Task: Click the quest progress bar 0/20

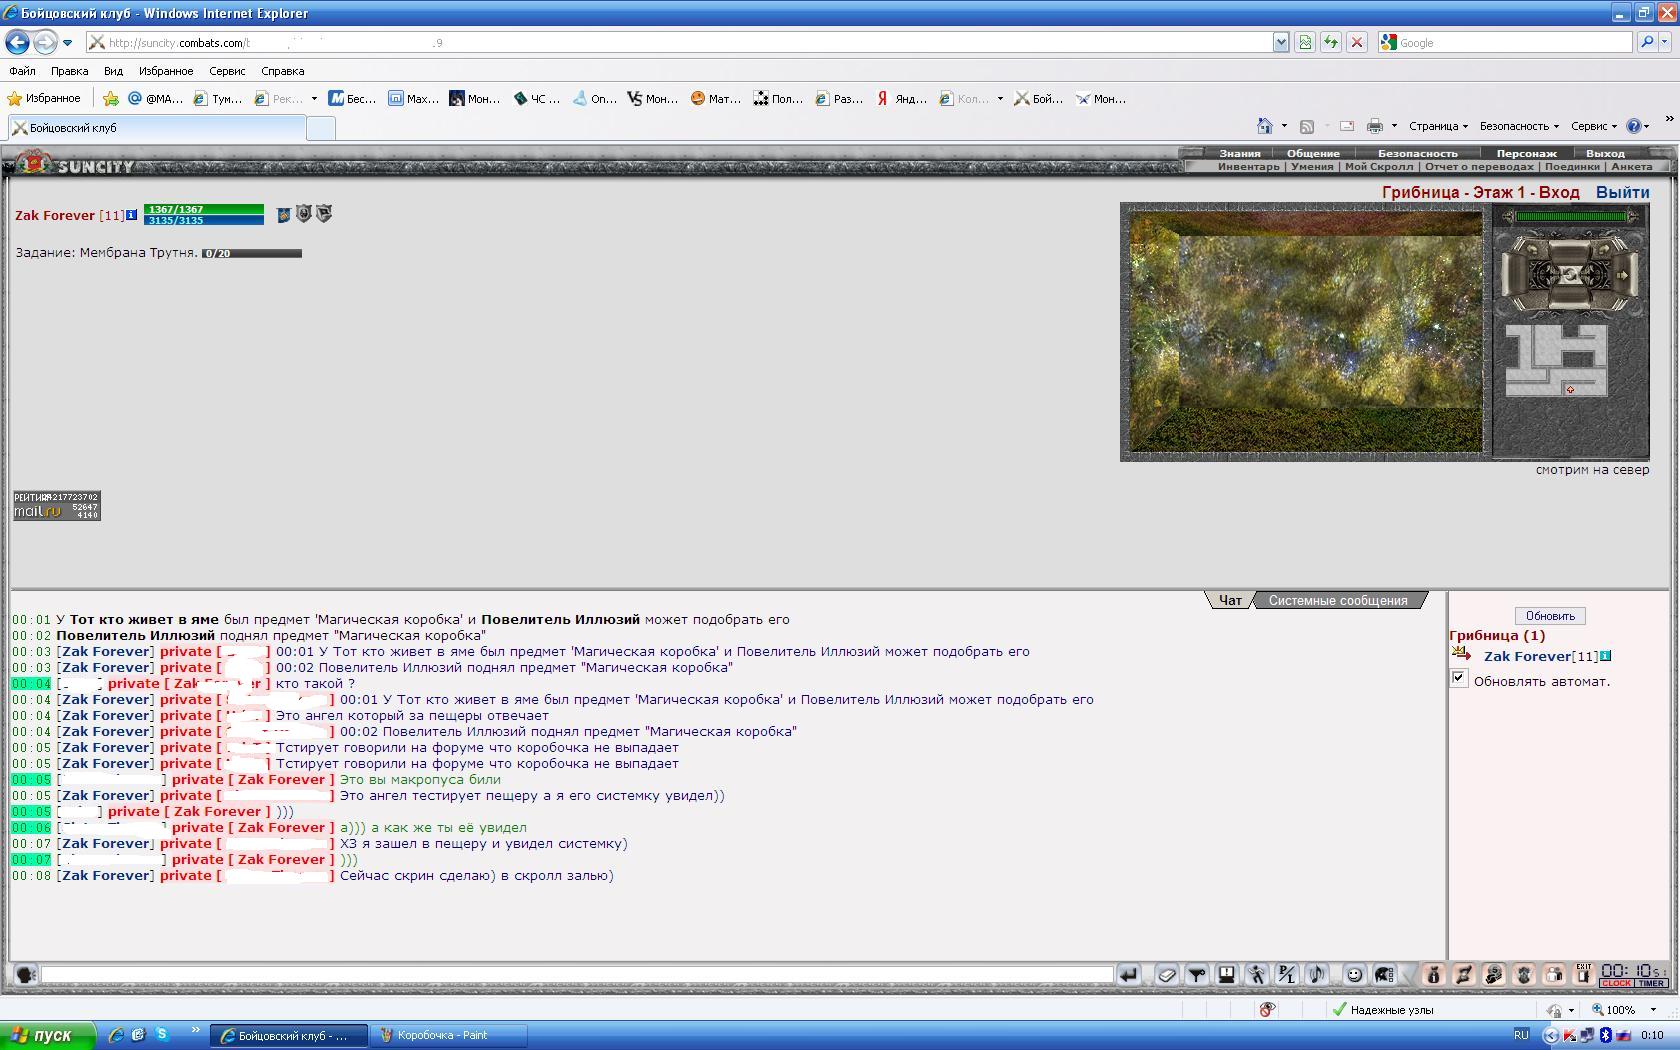Action: (x=252, y=253)
